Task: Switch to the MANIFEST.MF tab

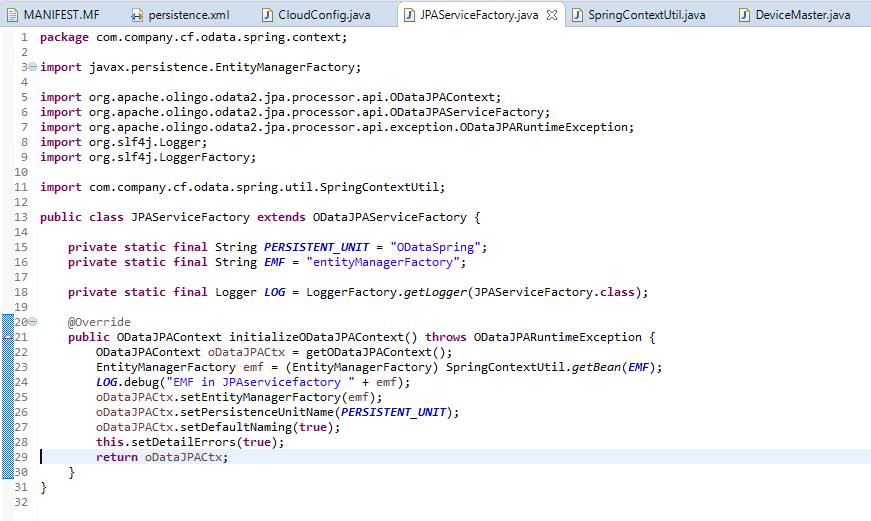Action: 62,15
